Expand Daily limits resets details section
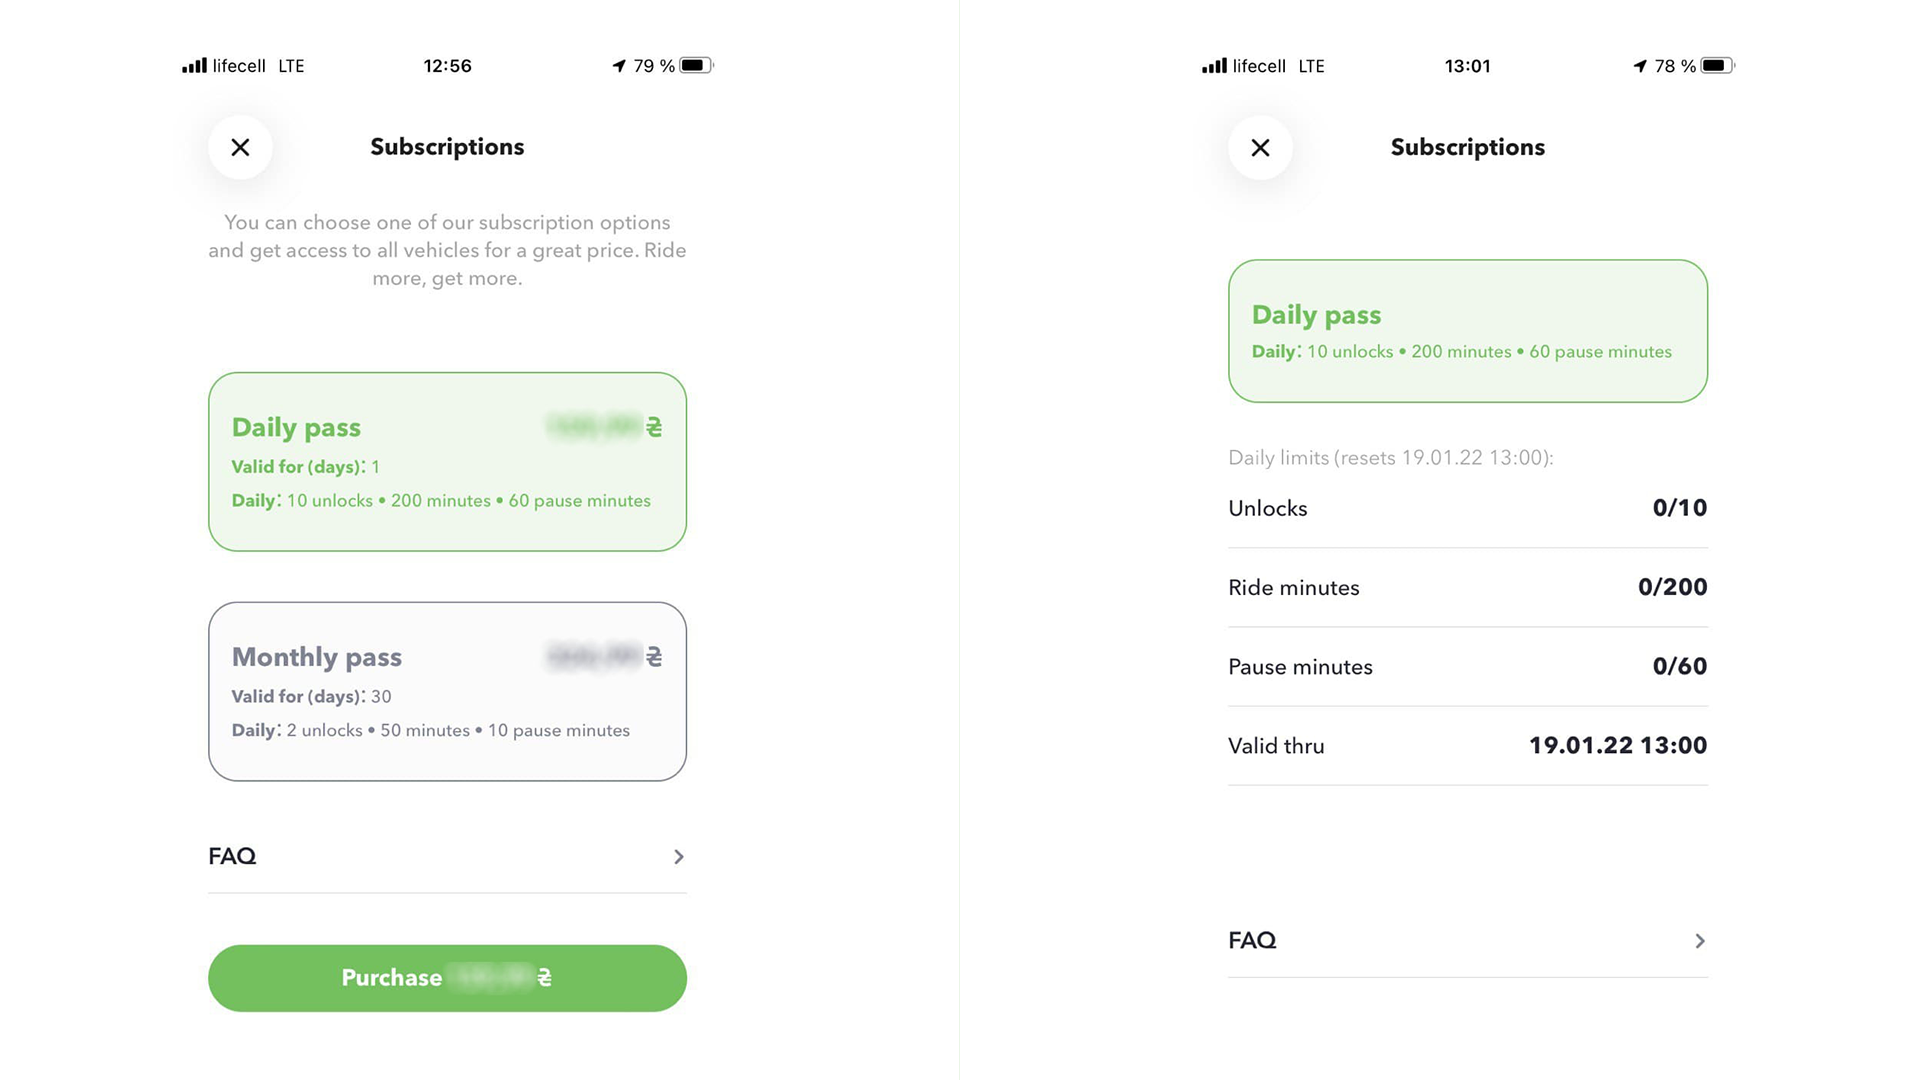The width and height of the screenshot is (1920, 1080). tap(1390, 458)
